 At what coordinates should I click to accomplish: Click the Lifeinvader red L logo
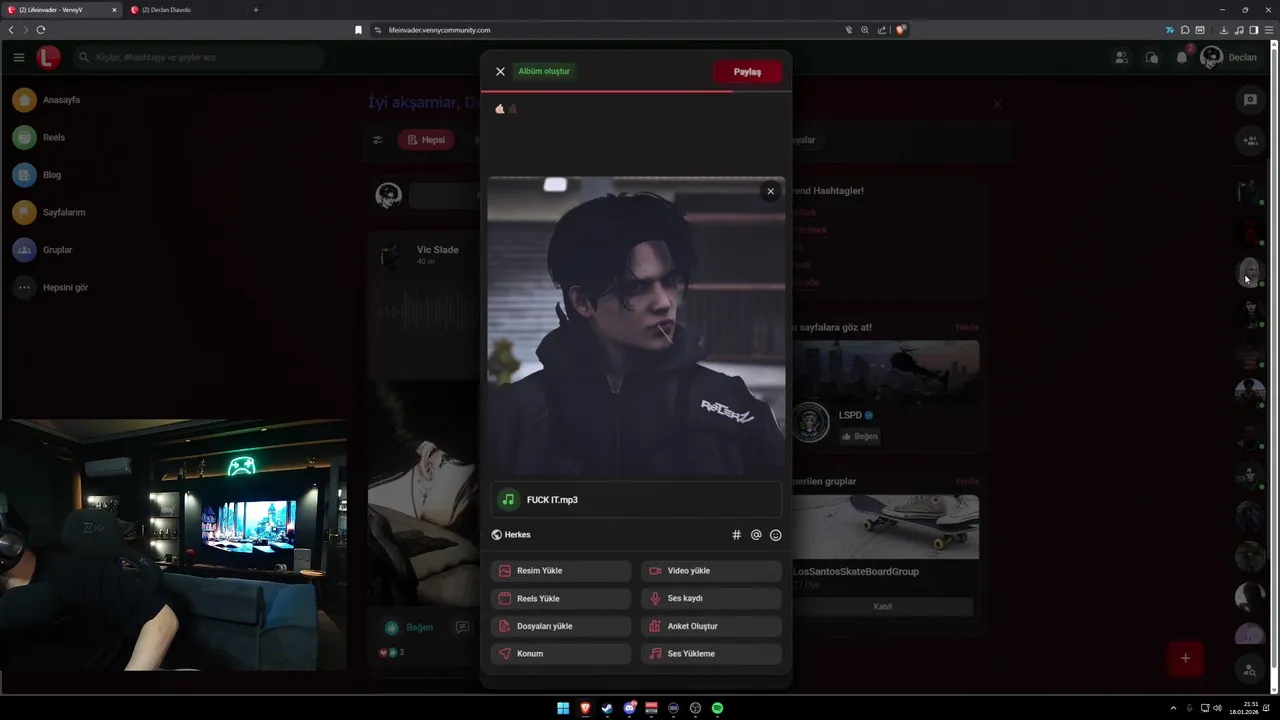point(48,57)
